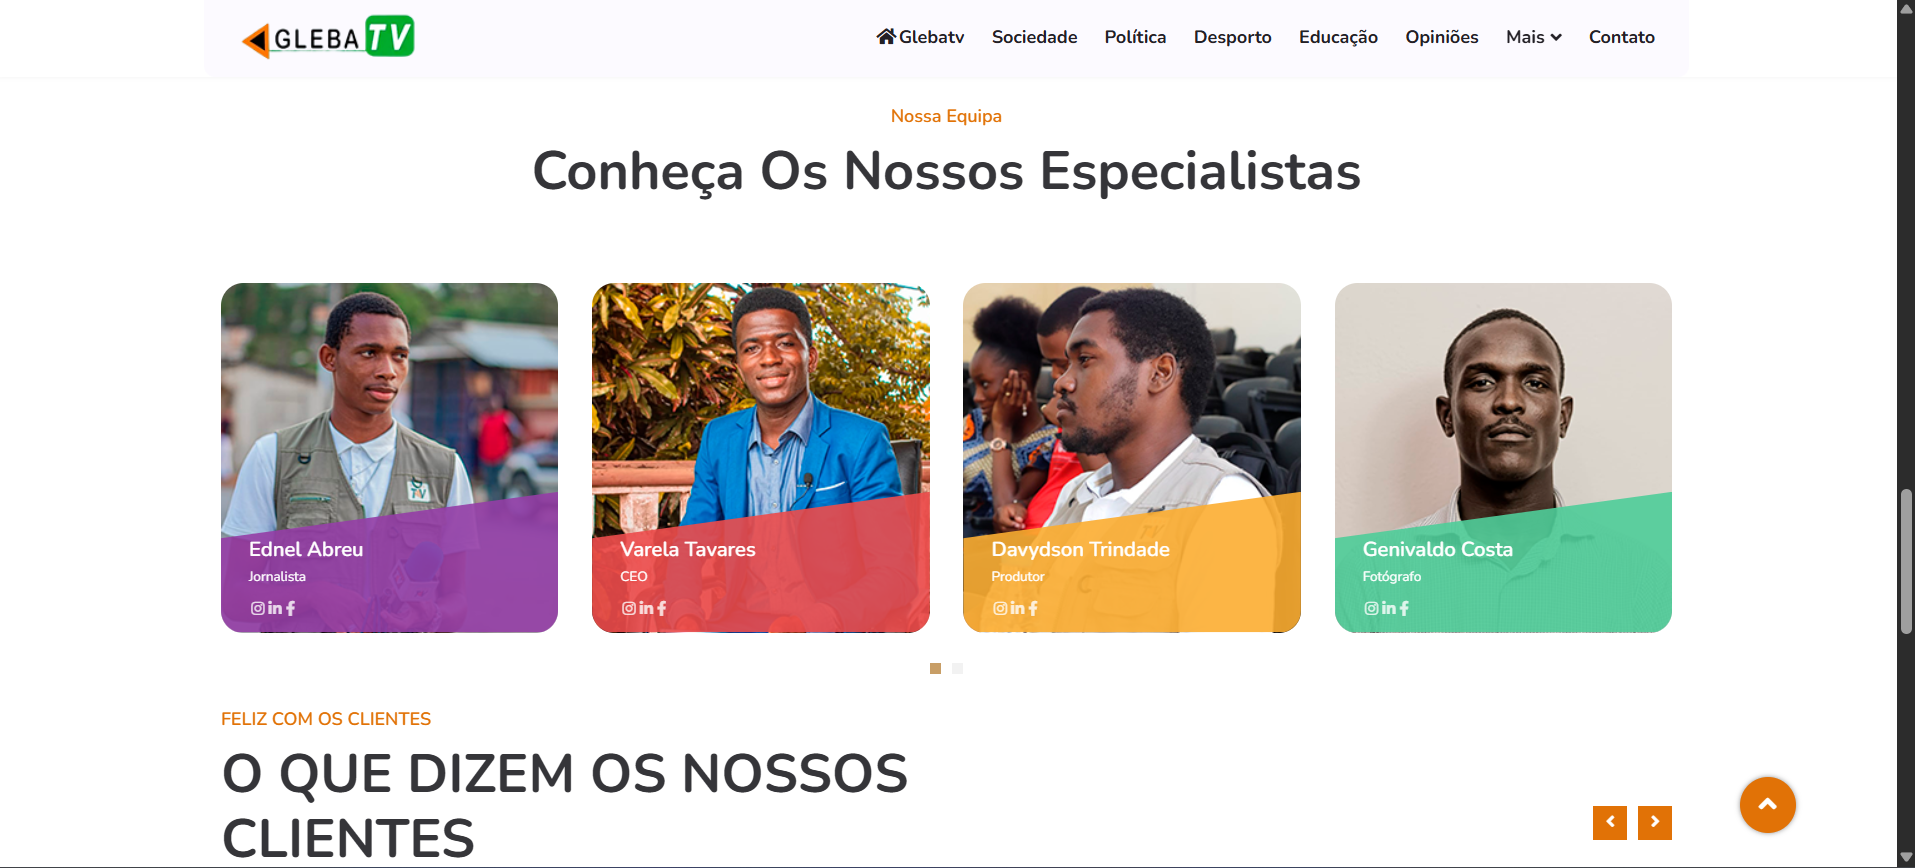
Task: Click the page vertical scrollbar thumb
Action: click(x=1906, y=560)
